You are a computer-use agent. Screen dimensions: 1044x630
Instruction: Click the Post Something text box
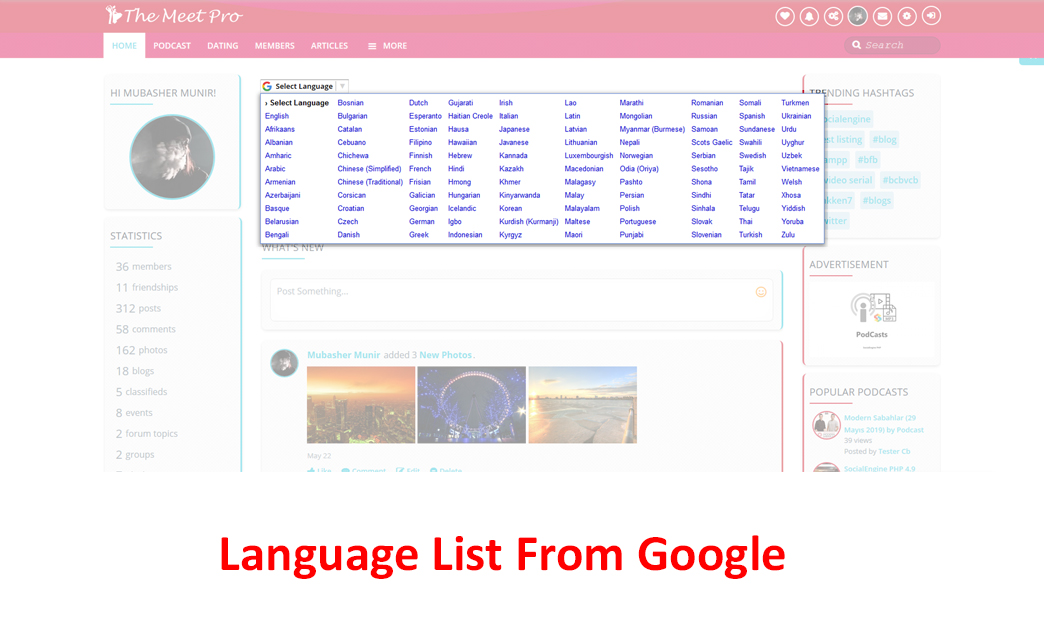pos(510,292)
